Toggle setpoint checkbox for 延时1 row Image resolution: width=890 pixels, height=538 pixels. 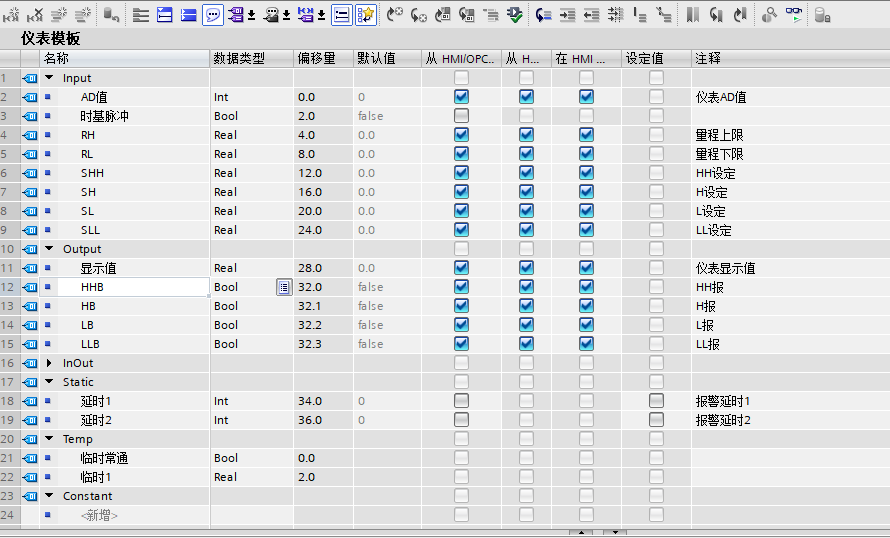tap(656, 401)
